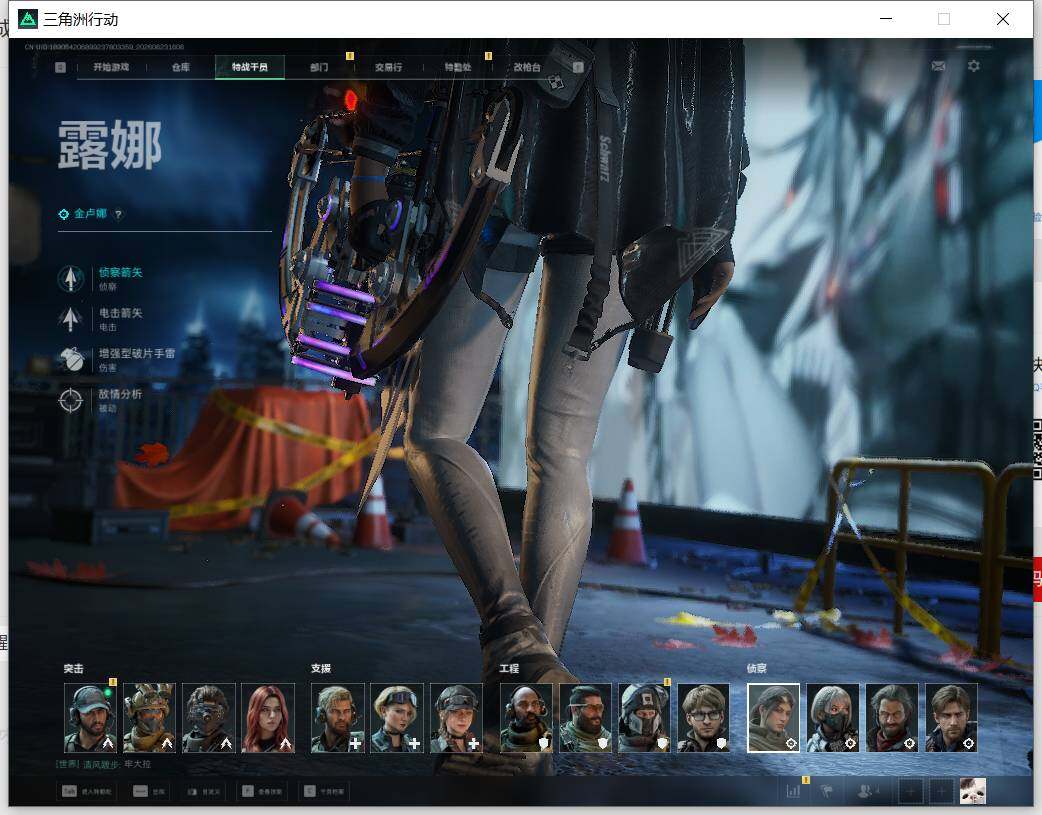
Task: Open the 部门 tab
Action: (x=319, y=67)
